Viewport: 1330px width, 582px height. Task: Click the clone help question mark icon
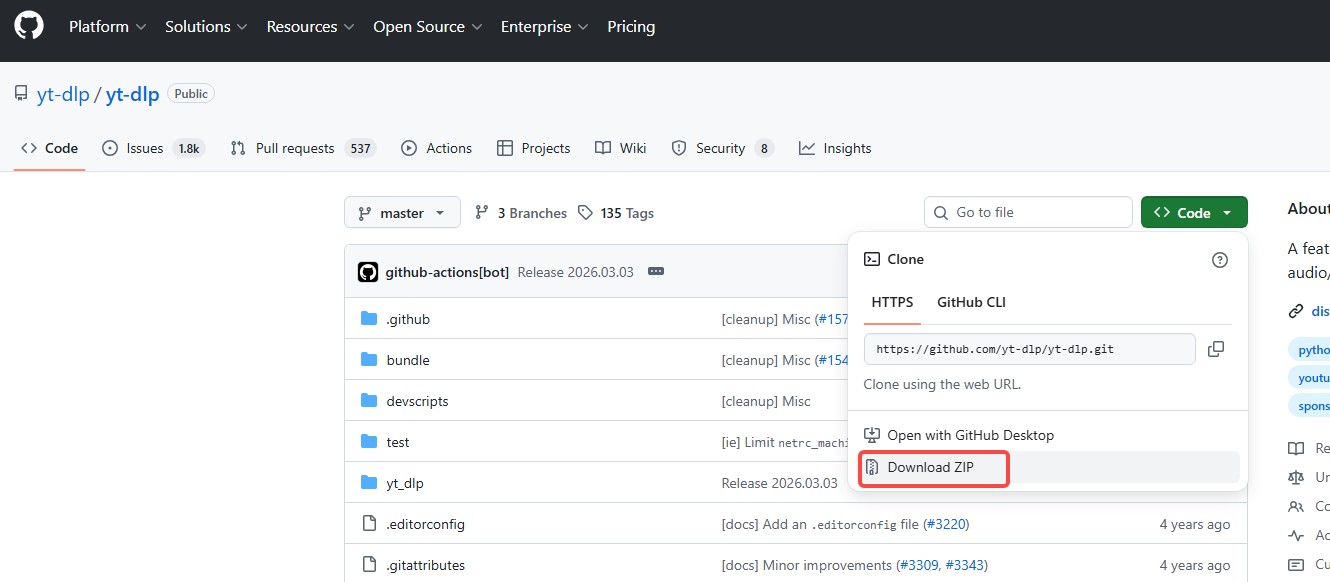(1219, 259)
